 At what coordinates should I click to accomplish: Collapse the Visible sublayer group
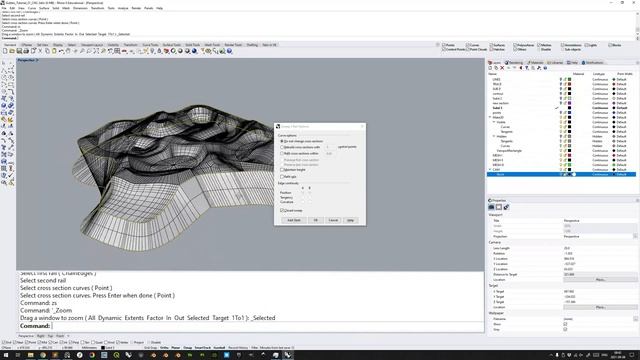click(494, 122)
